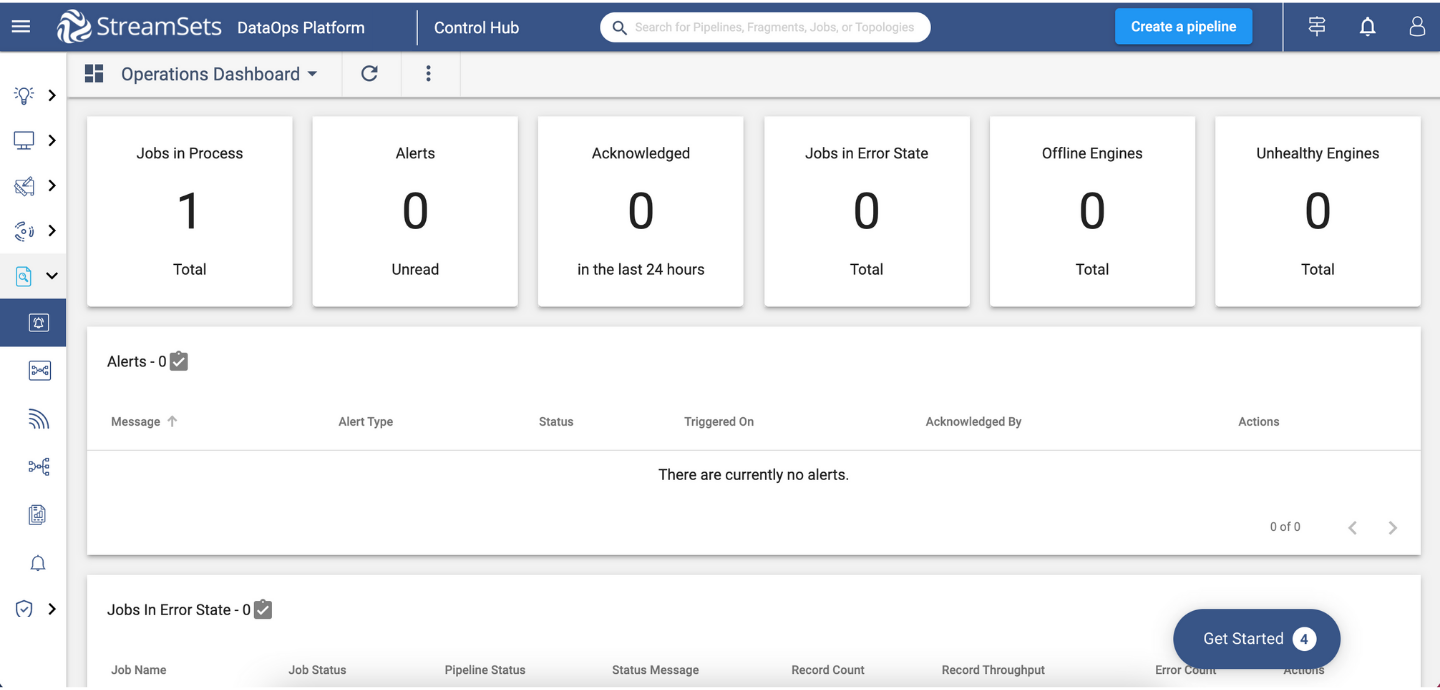
Task: Click the Get Started button
Action: click(1256, 639)
